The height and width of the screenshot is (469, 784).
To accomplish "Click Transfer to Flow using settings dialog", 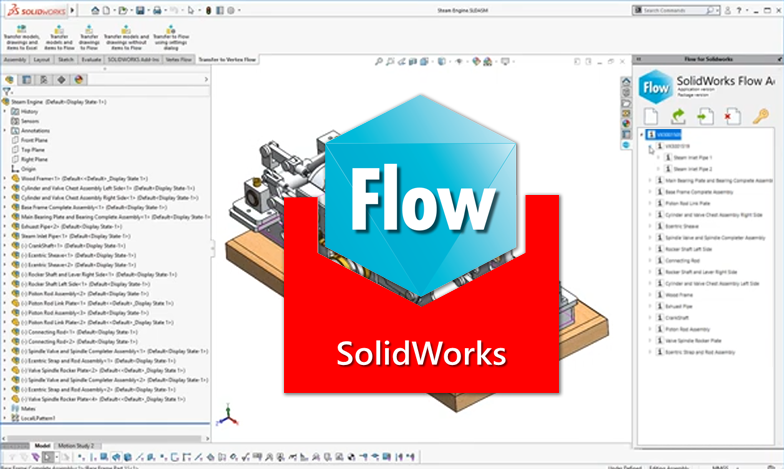I will tap(171, 38).
